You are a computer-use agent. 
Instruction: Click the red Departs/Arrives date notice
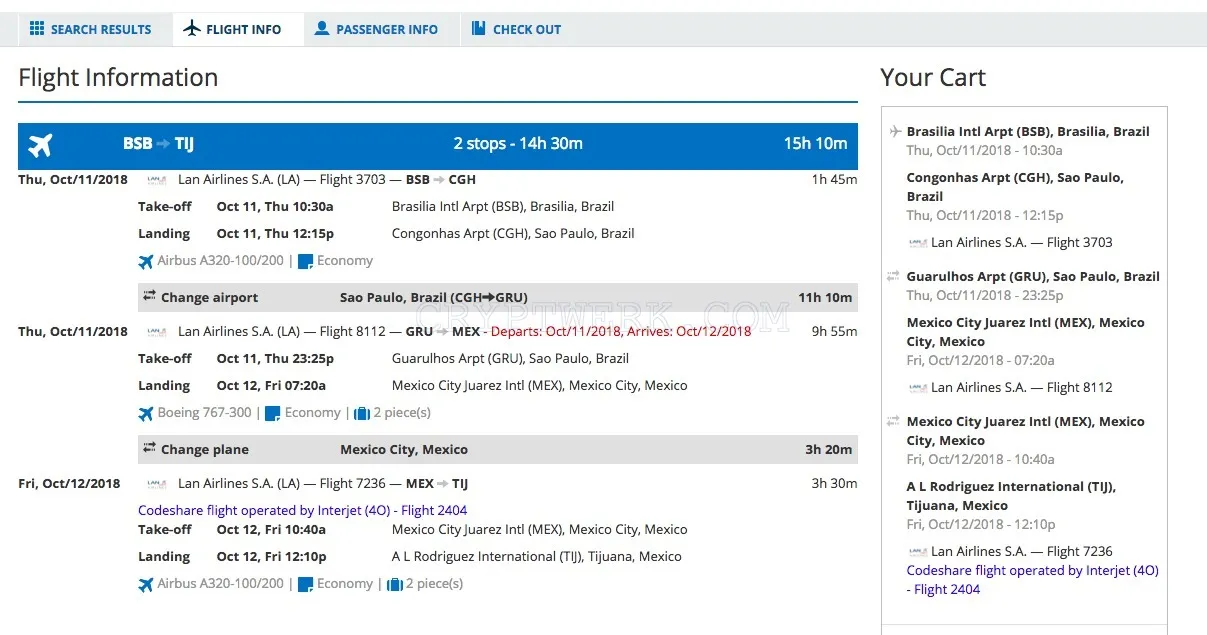point(620,331)
